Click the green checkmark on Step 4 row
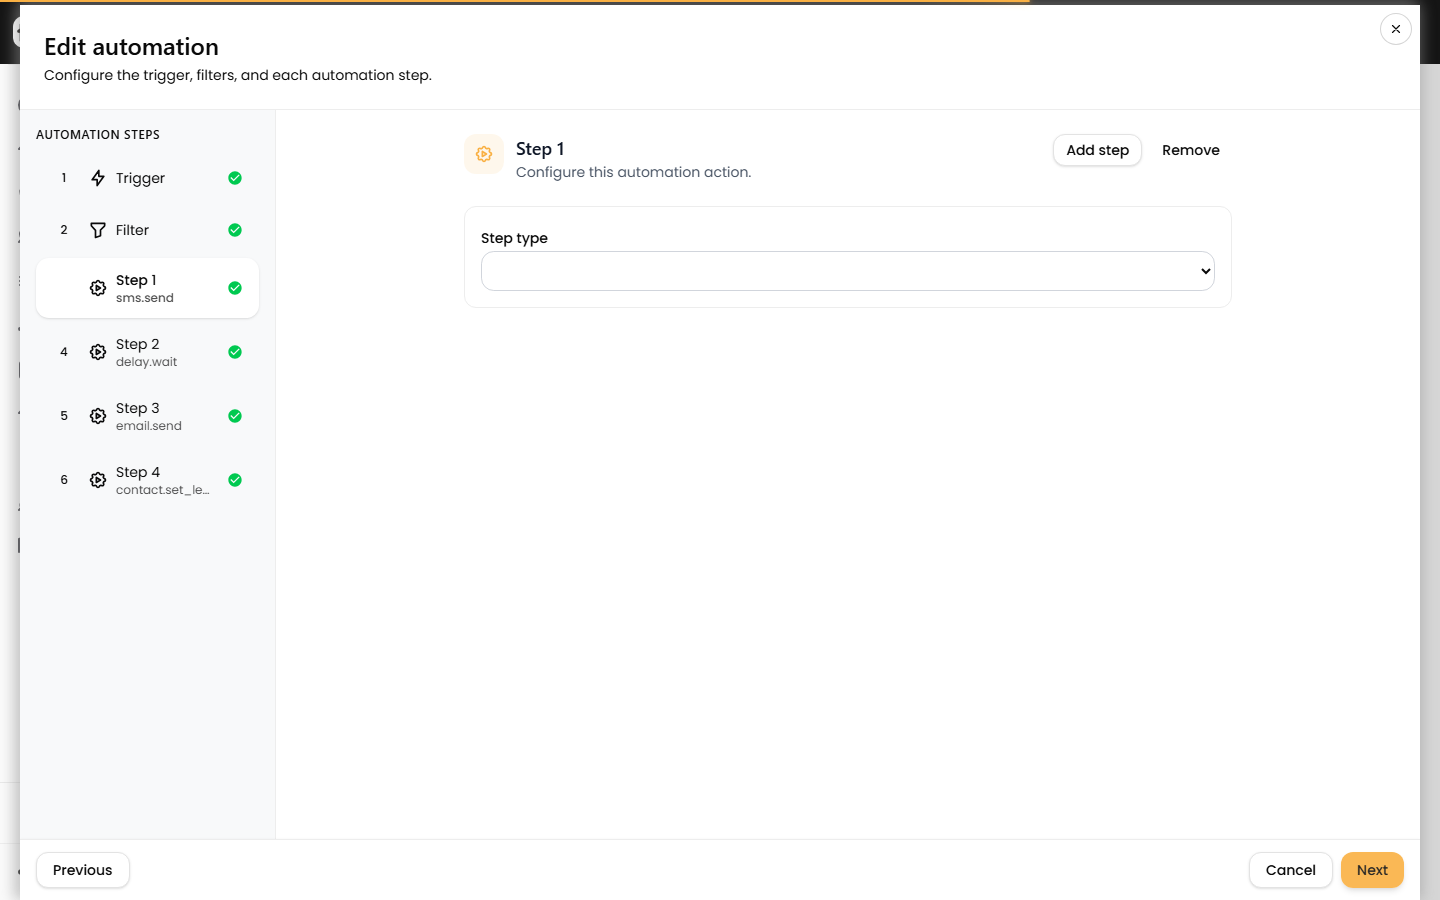Viewport: 1440px width, 900px height. (x=235, y=480)
